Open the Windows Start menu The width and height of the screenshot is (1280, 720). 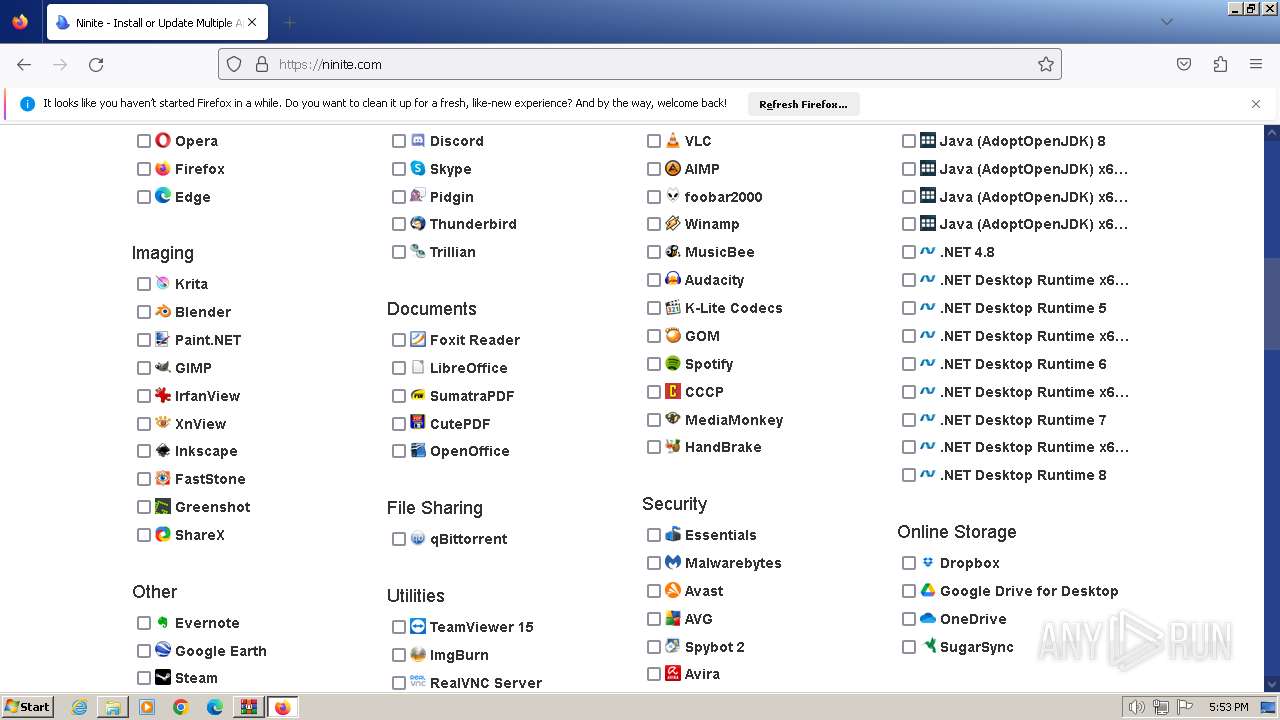27,707
